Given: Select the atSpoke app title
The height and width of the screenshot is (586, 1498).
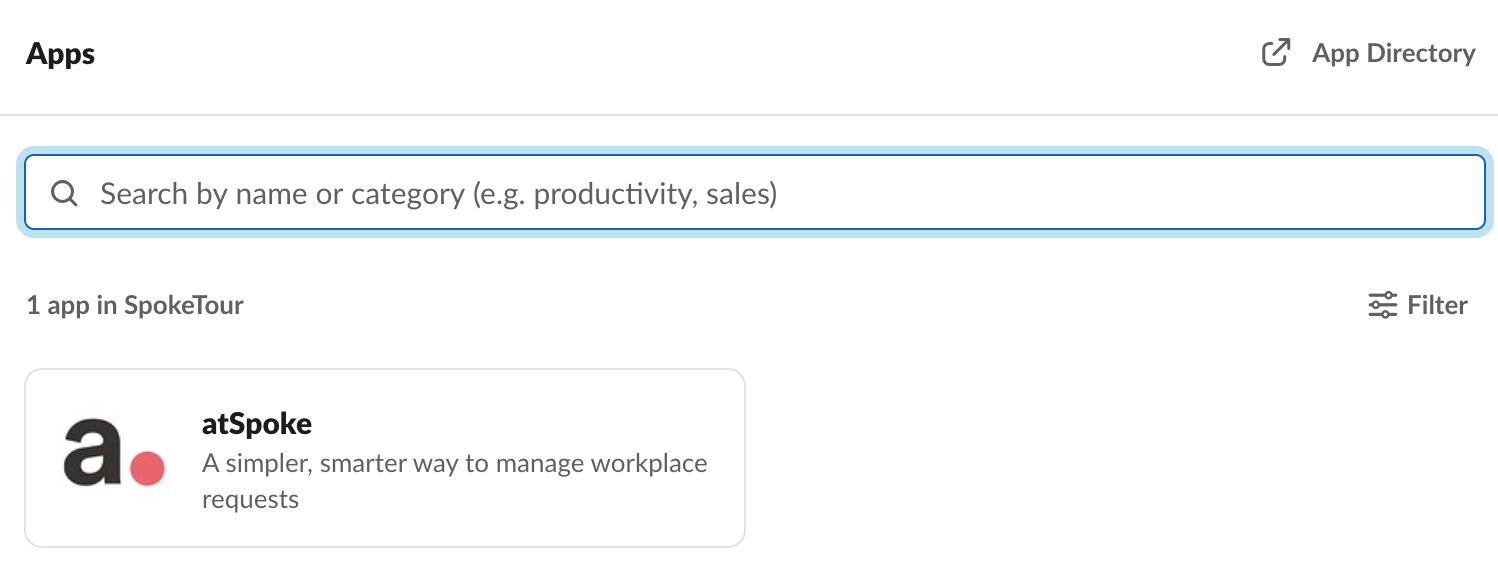Looking at the screenshot, I should pyautogui.click(x=257, y=424).
